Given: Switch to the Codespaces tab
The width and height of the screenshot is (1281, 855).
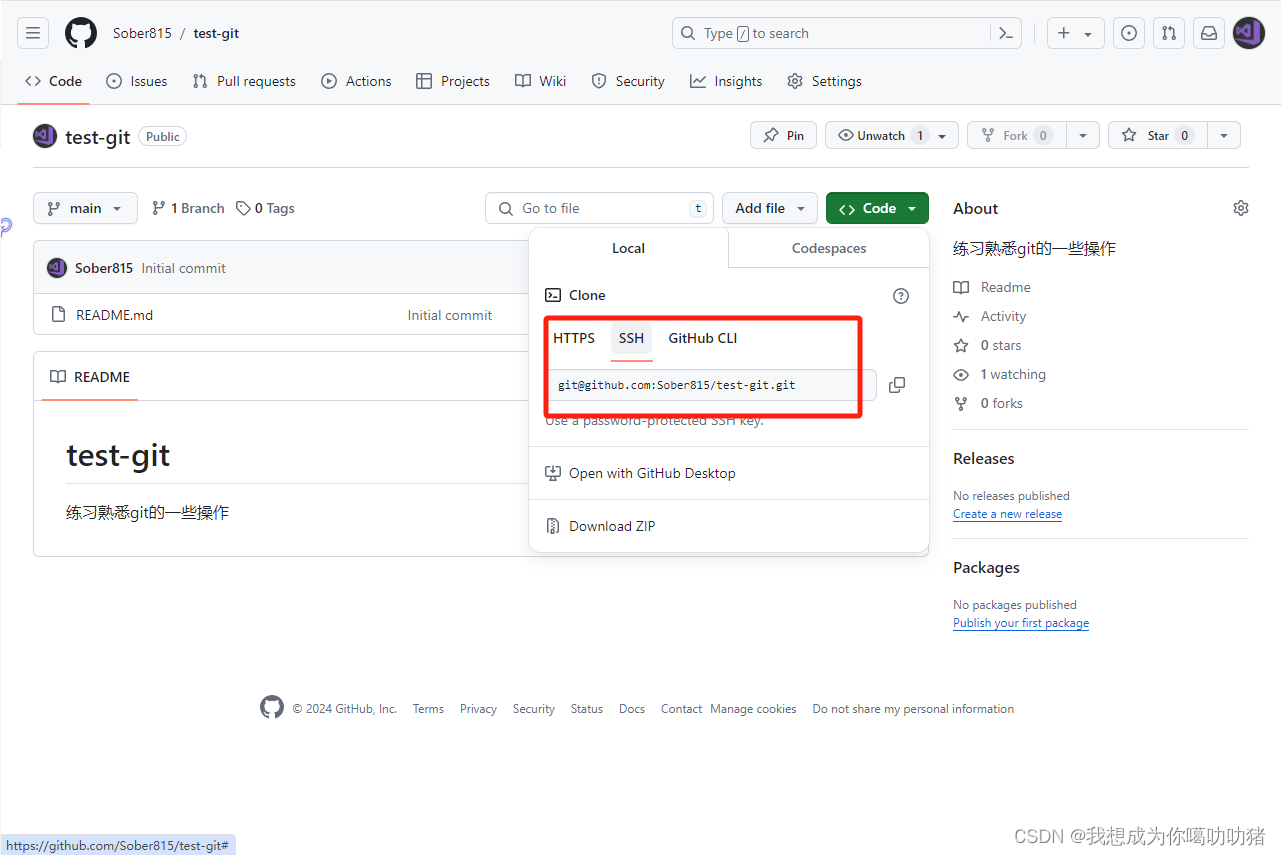Looking at the screenshot, I should point(829,248).
